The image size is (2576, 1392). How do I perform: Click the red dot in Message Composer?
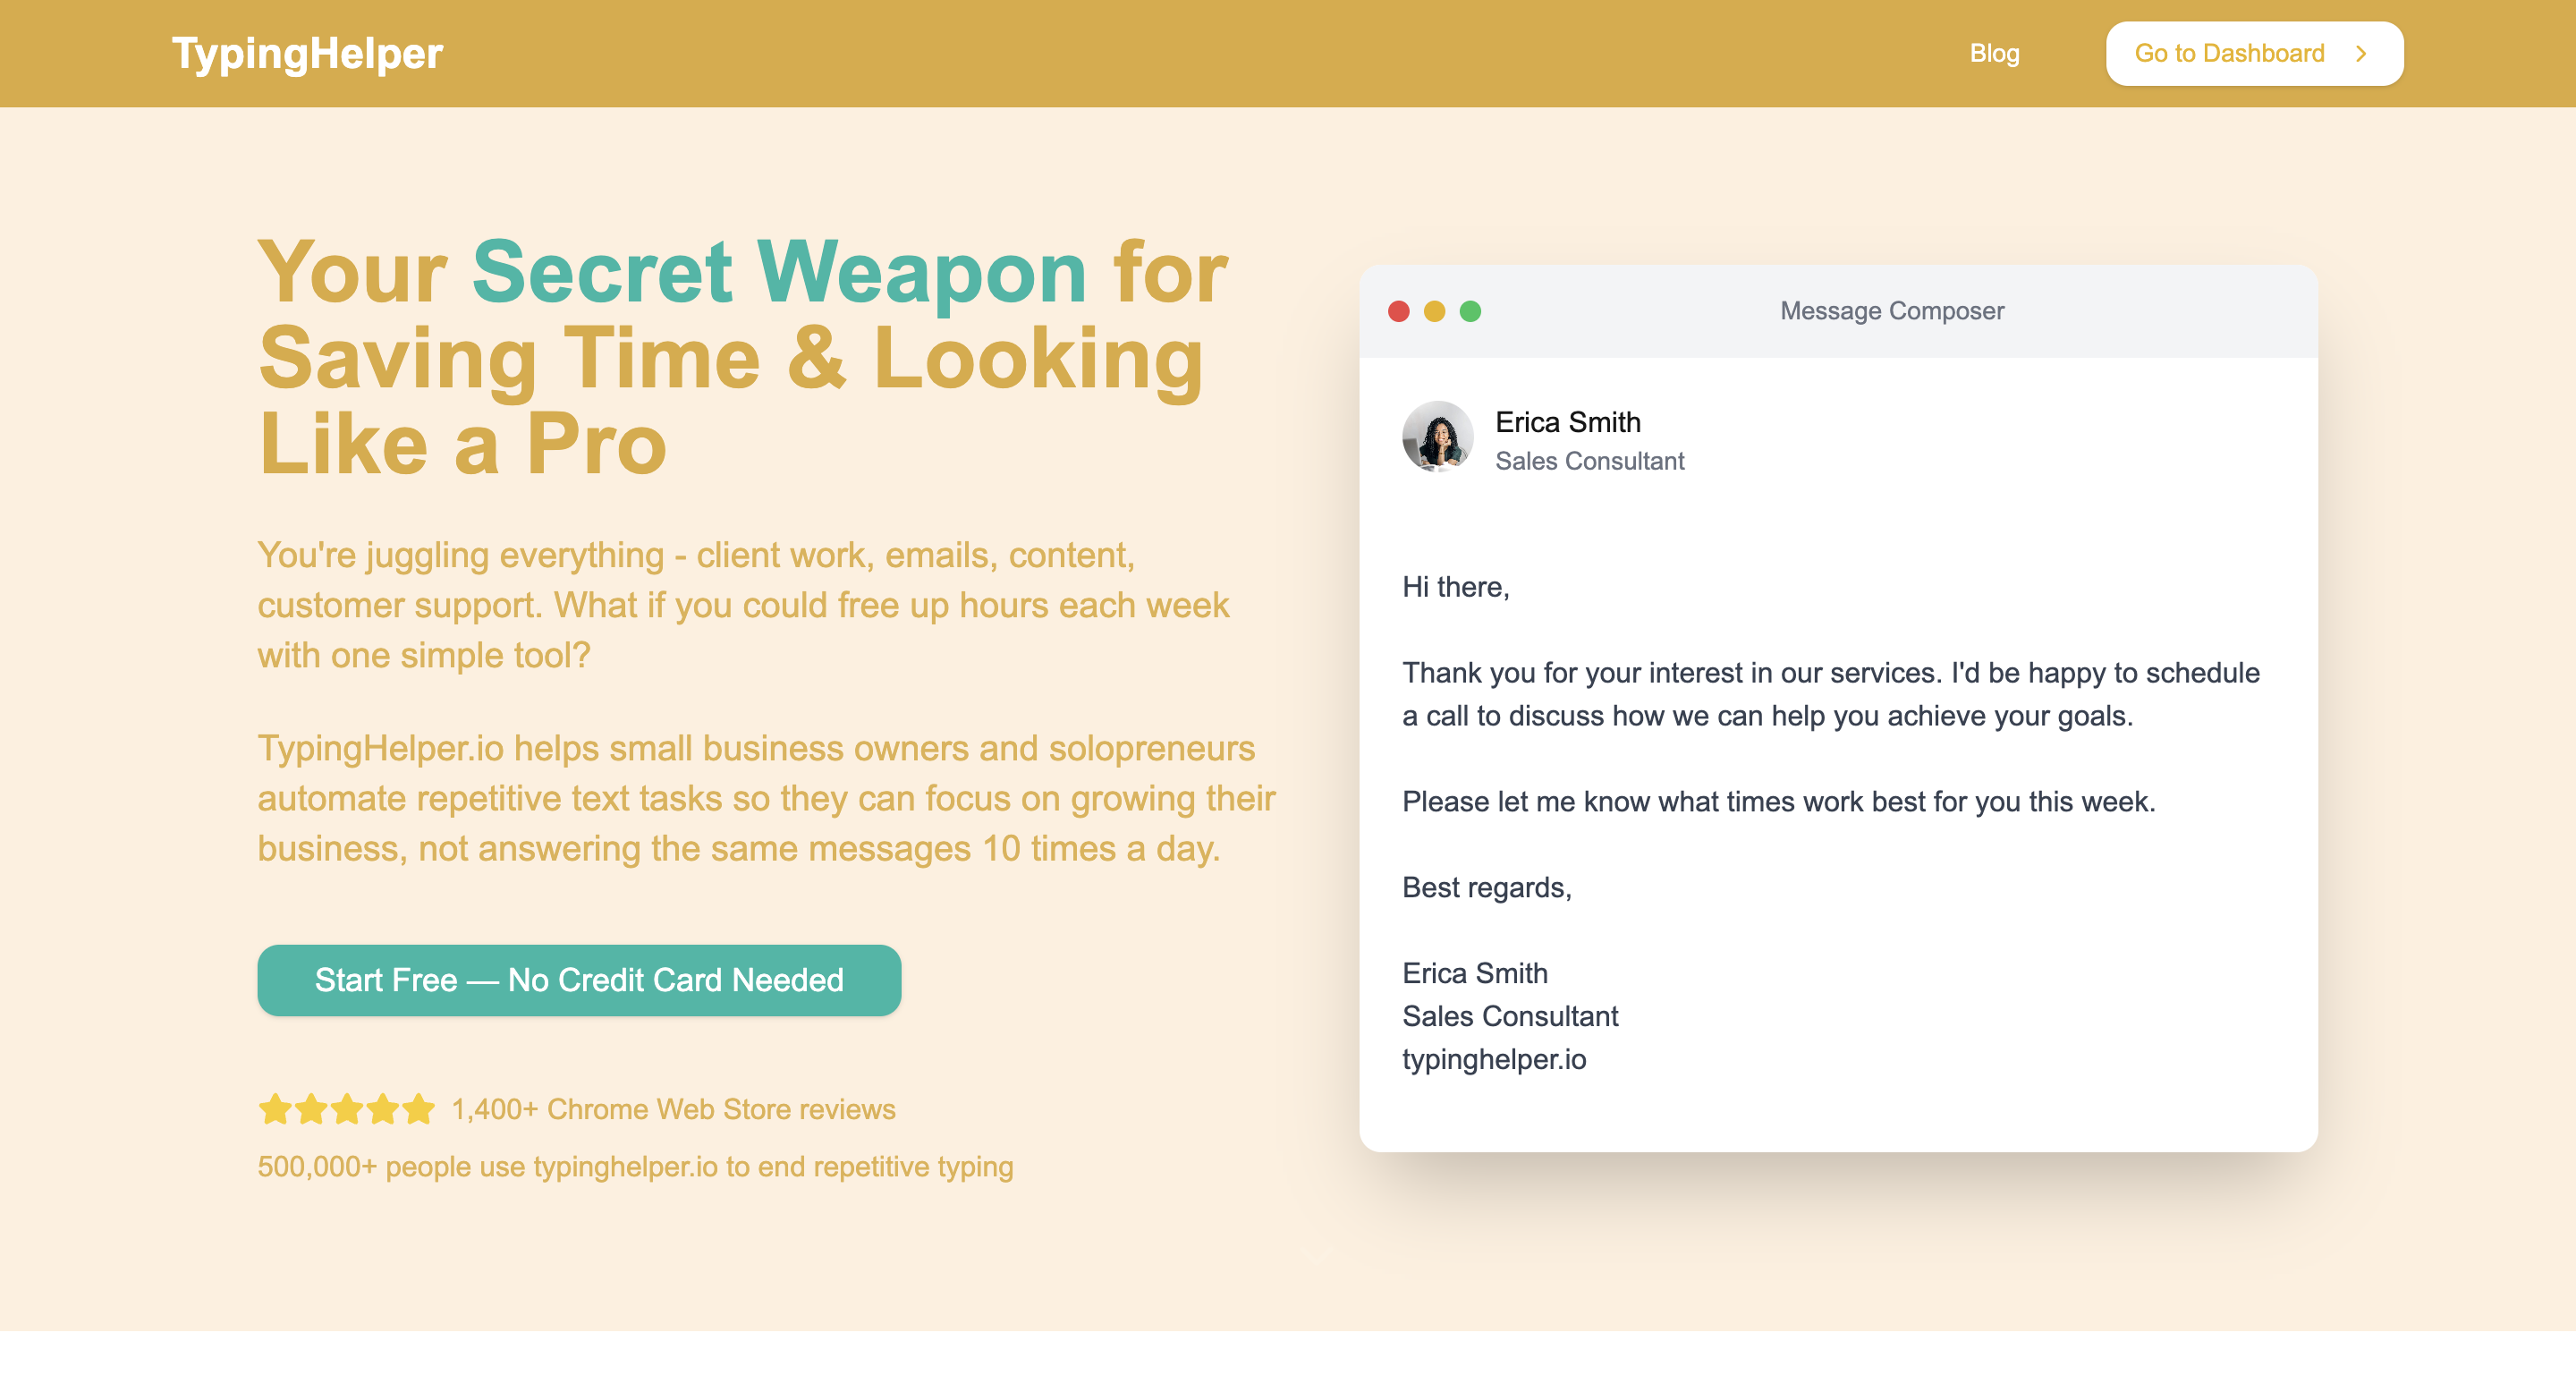tap(1399, 312)
